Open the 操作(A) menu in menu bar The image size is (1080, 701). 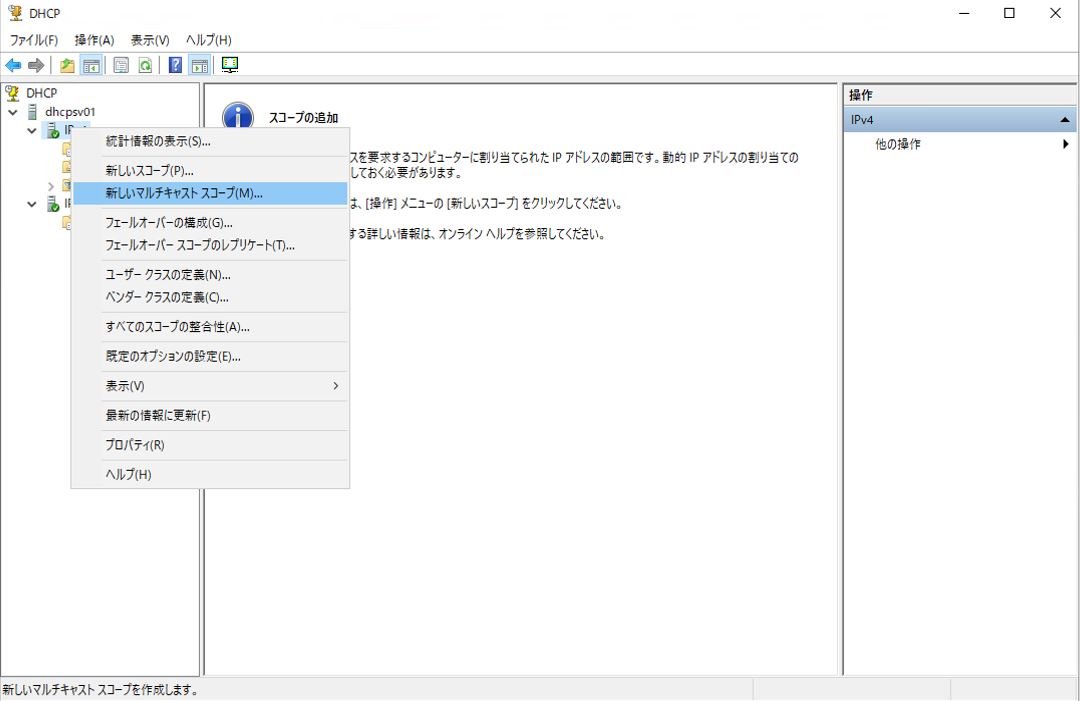pos(94,40)
